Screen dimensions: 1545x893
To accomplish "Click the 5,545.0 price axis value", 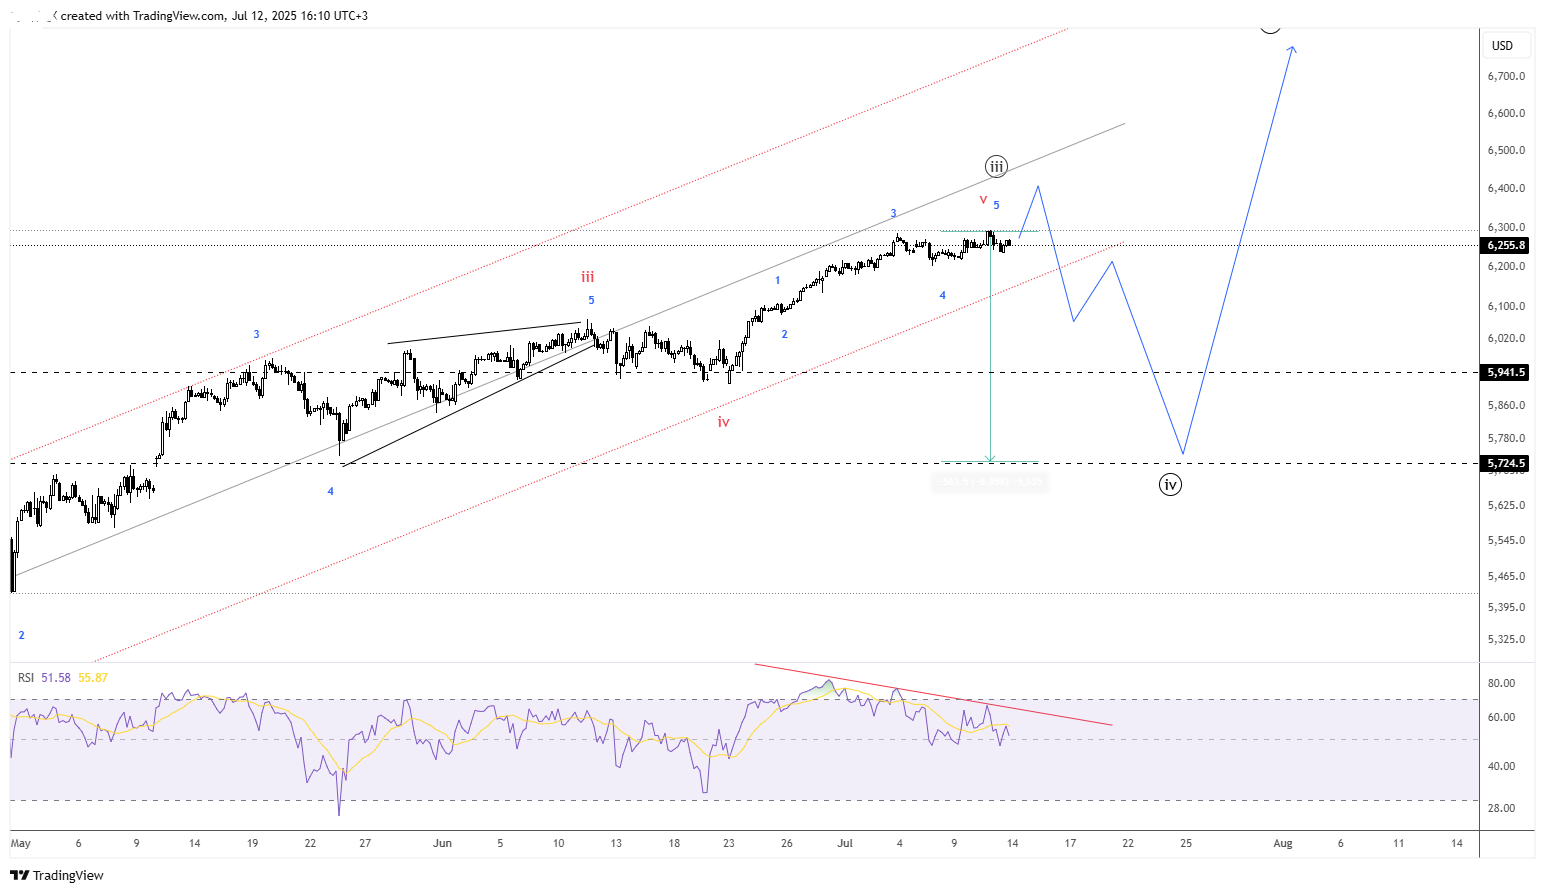I will (1506, 540).
